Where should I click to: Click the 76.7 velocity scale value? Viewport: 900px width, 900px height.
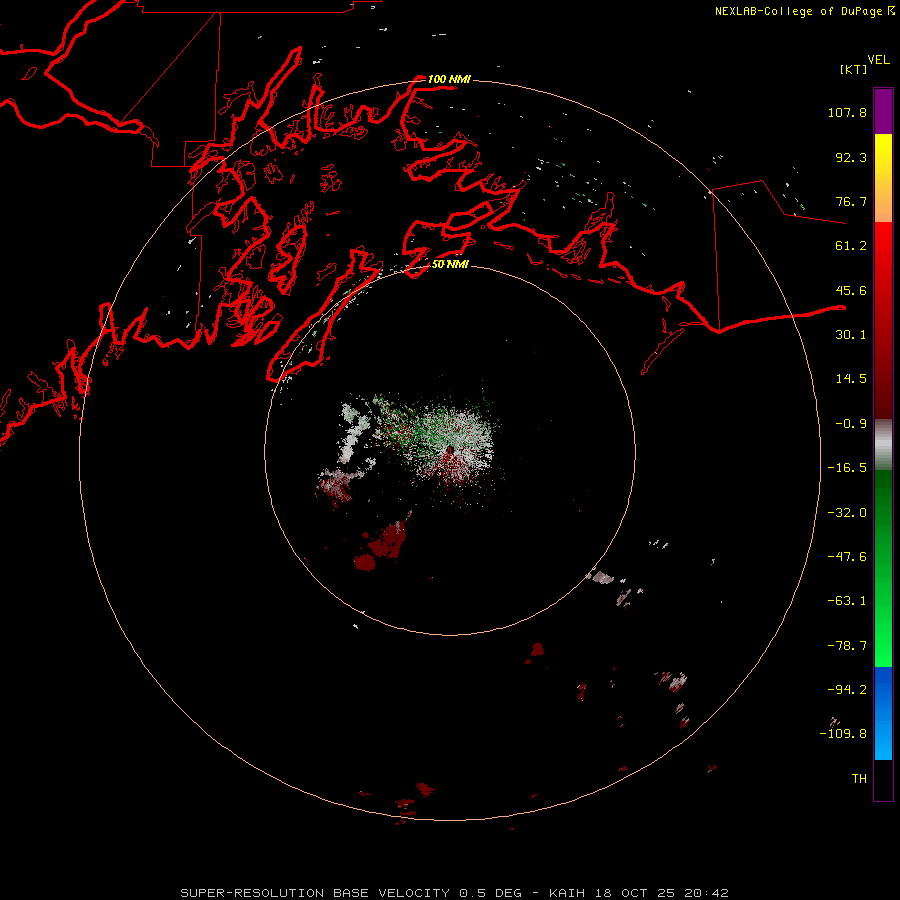coord(851,201)
